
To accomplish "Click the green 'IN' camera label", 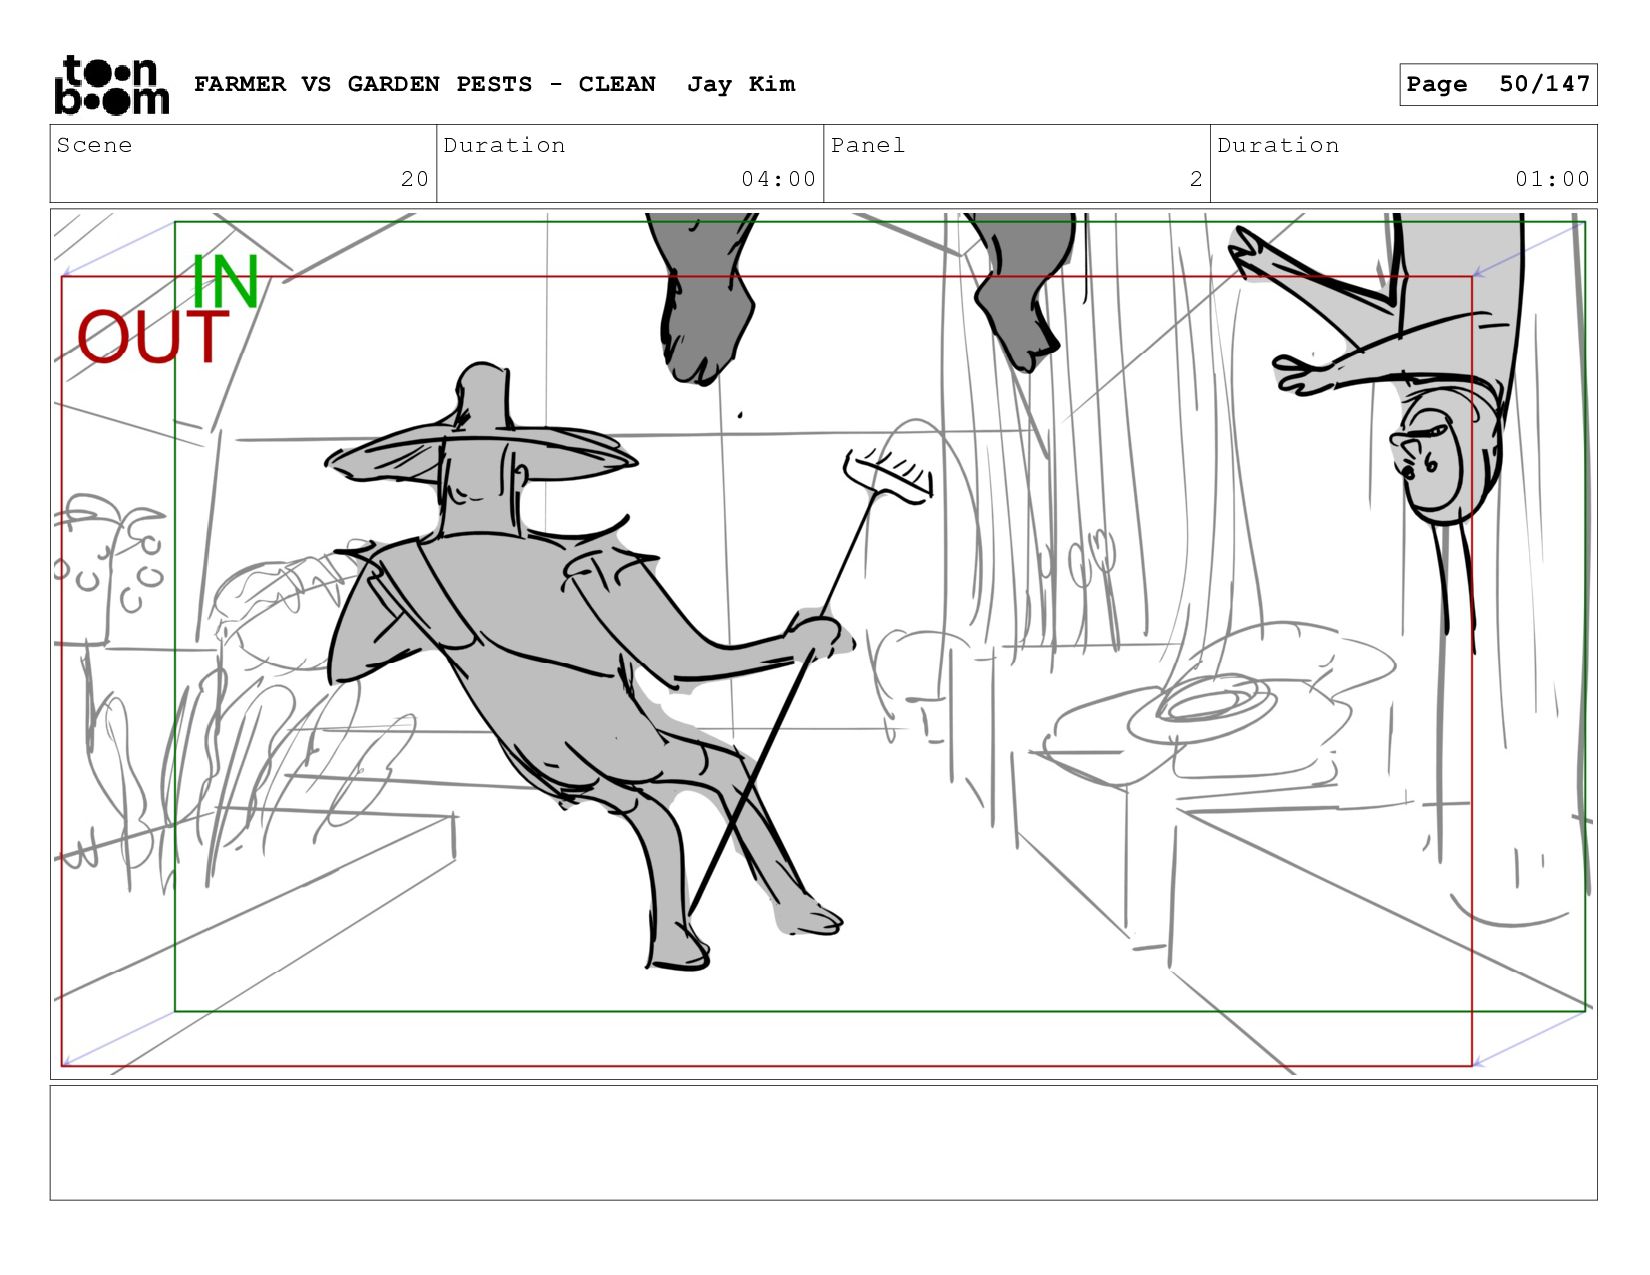I will [225, 282].
